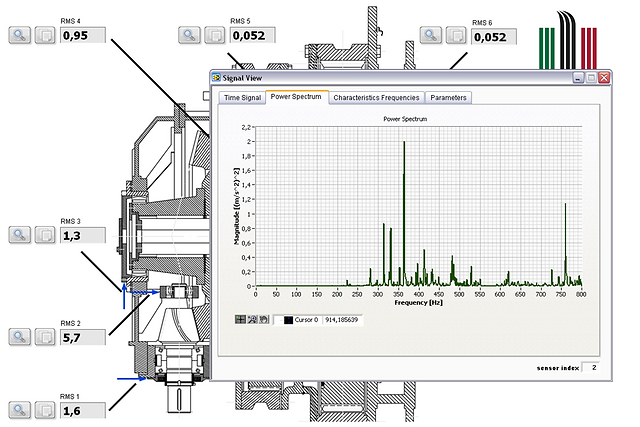Viewport: 640px width, 427px height.
Task: Click the cursor position value 914,185639
Action: click(342, 320)
